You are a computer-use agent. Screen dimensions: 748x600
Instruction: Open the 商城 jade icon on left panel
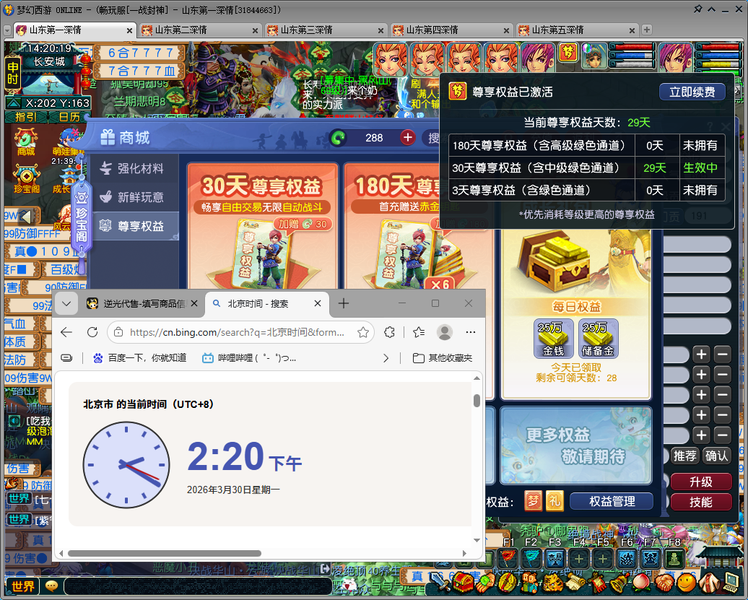26,142
